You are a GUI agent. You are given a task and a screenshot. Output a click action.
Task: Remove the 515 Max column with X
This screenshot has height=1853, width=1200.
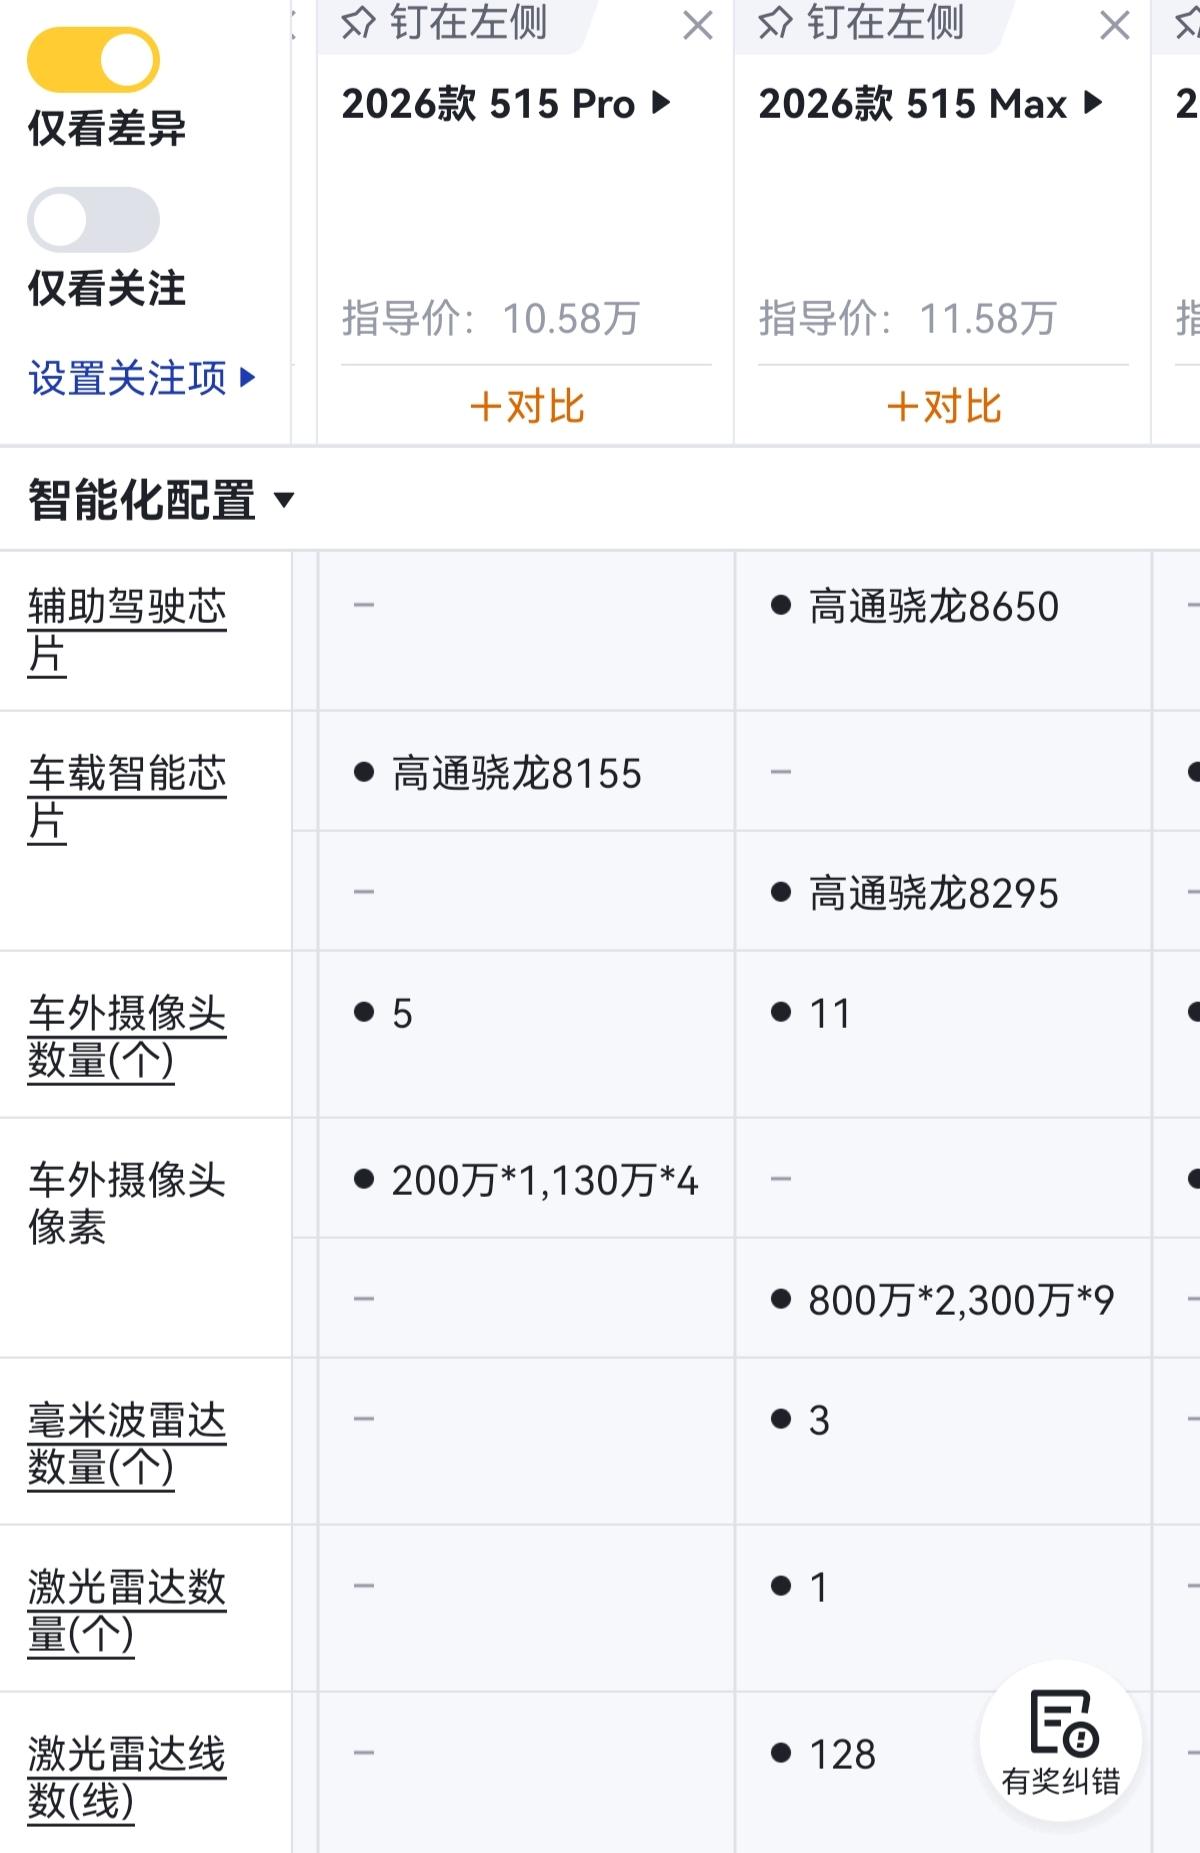pos(1115,25)
